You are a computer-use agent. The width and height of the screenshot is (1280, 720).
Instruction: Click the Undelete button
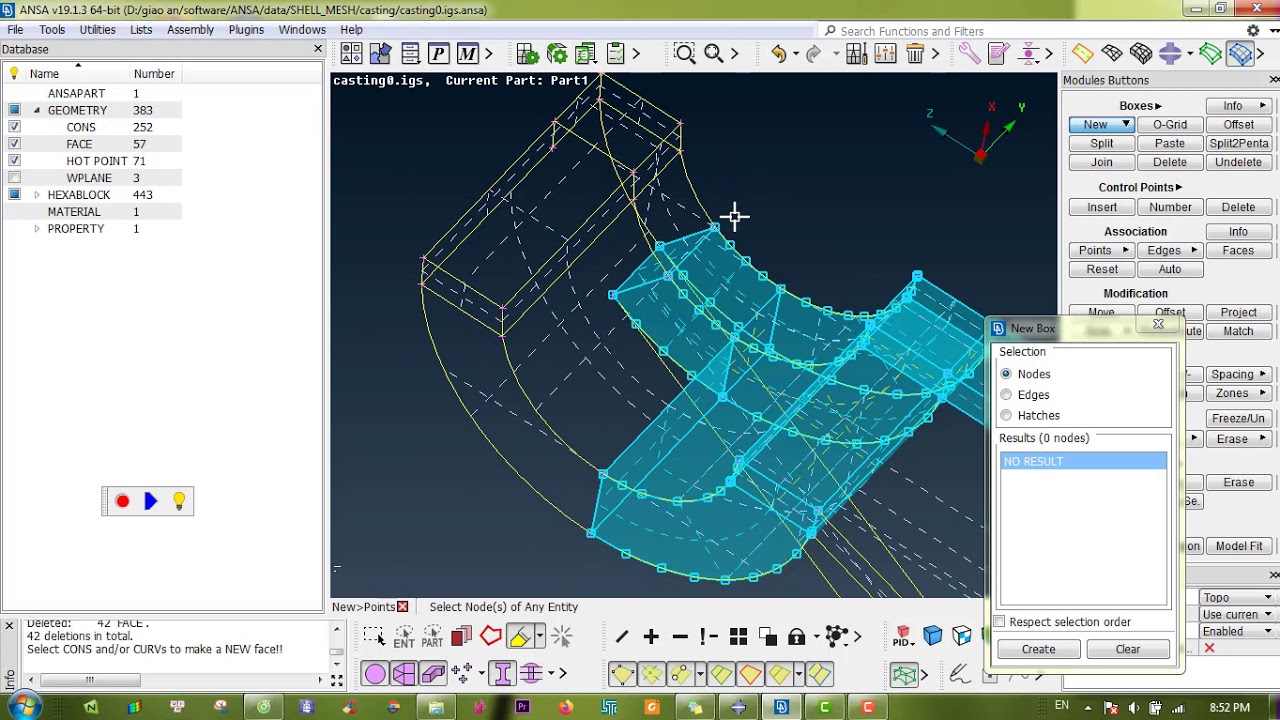click(1238, 162)
